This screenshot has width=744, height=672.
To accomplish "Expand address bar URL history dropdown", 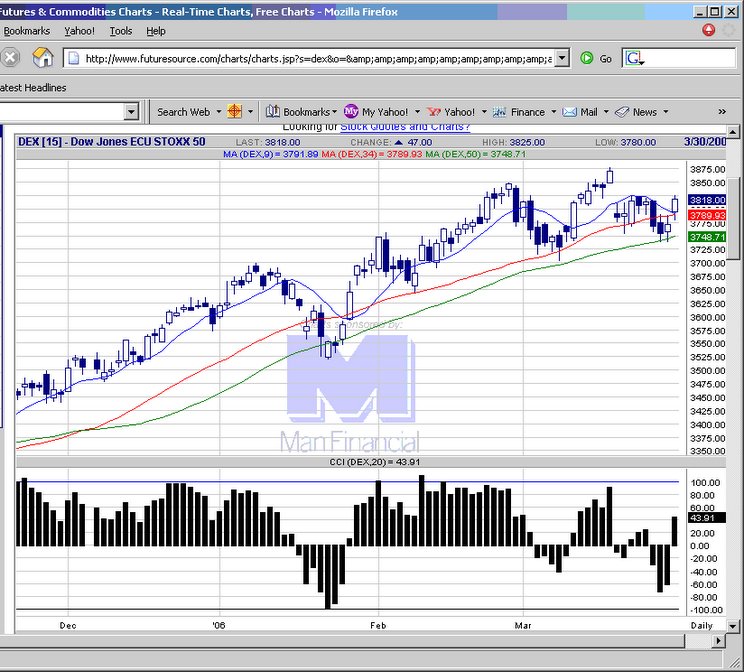I will pyautogui.click(x=562, y=58).
